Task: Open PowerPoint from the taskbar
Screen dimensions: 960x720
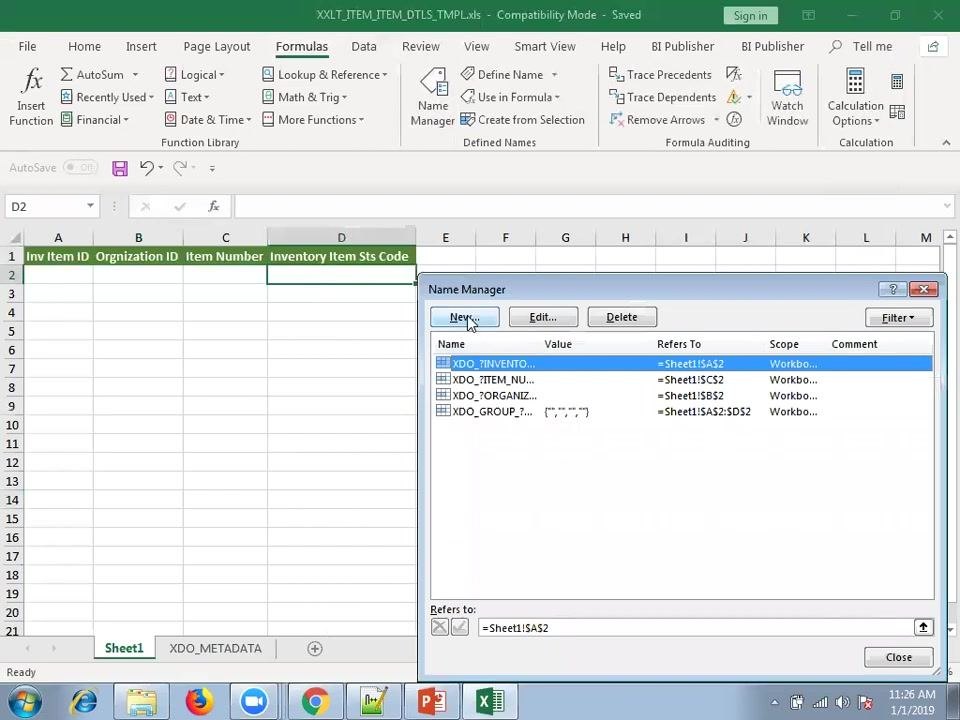Action: [432, 701]
